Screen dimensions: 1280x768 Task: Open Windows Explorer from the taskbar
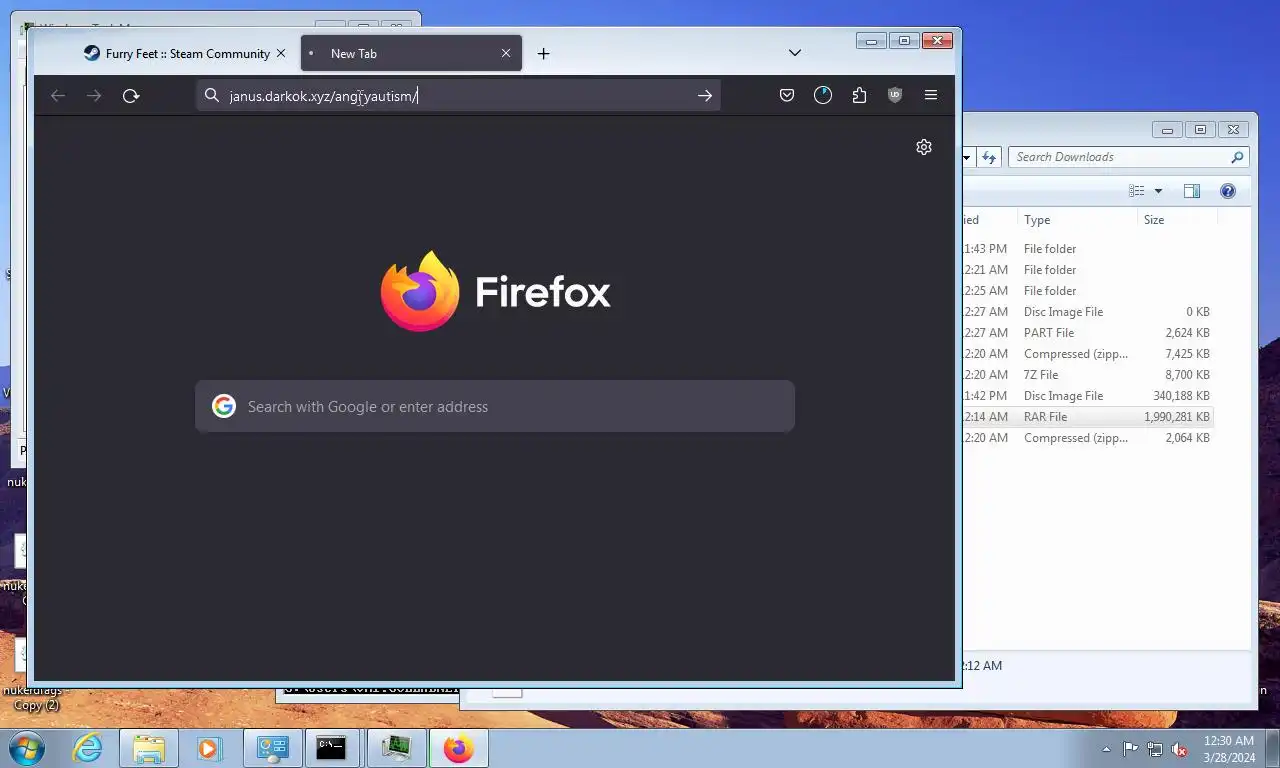(149, 748)
